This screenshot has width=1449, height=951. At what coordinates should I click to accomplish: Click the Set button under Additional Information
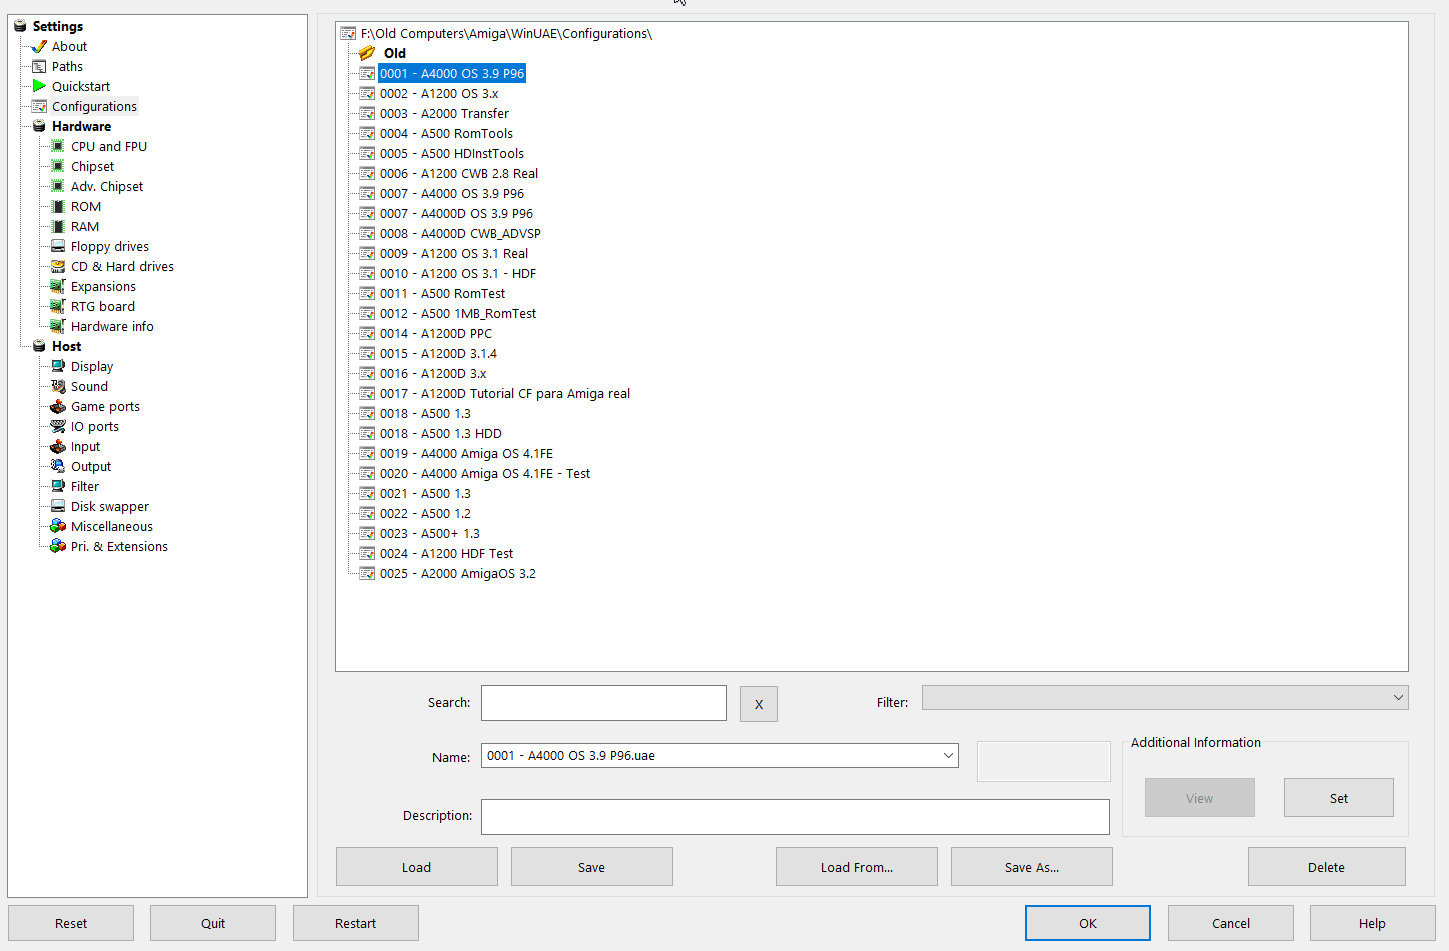point(1339,798)
